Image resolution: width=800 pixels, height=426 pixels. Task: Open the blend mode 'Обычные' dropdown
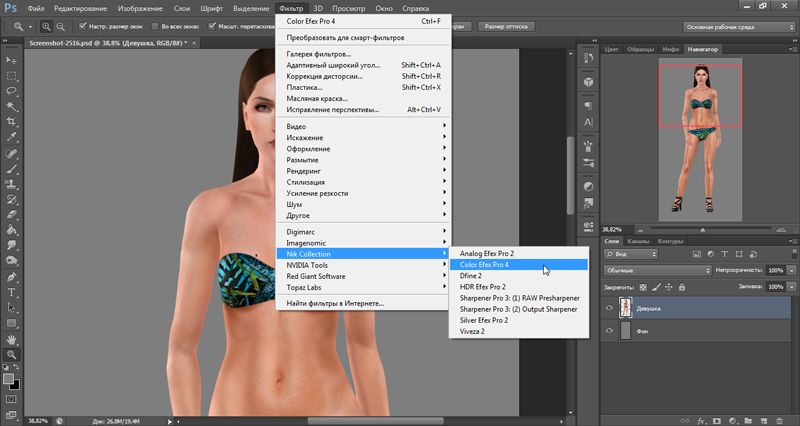[657, 270]
